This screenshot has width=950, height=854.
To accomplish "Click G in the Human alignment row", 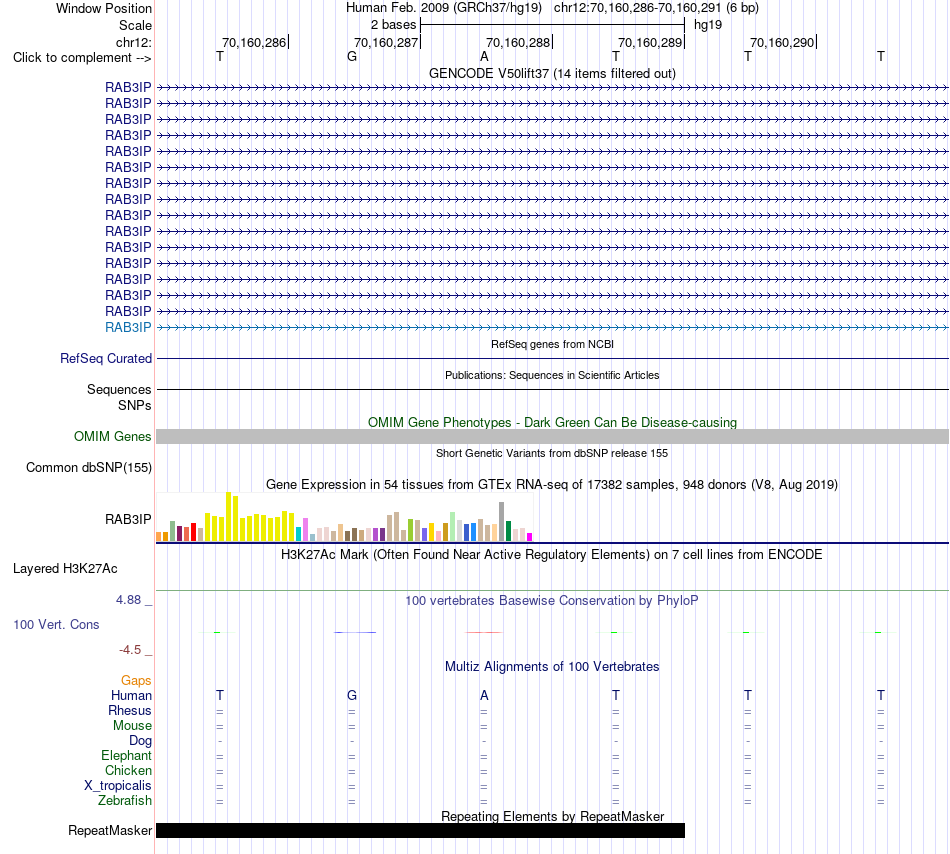I will point(351,695).
